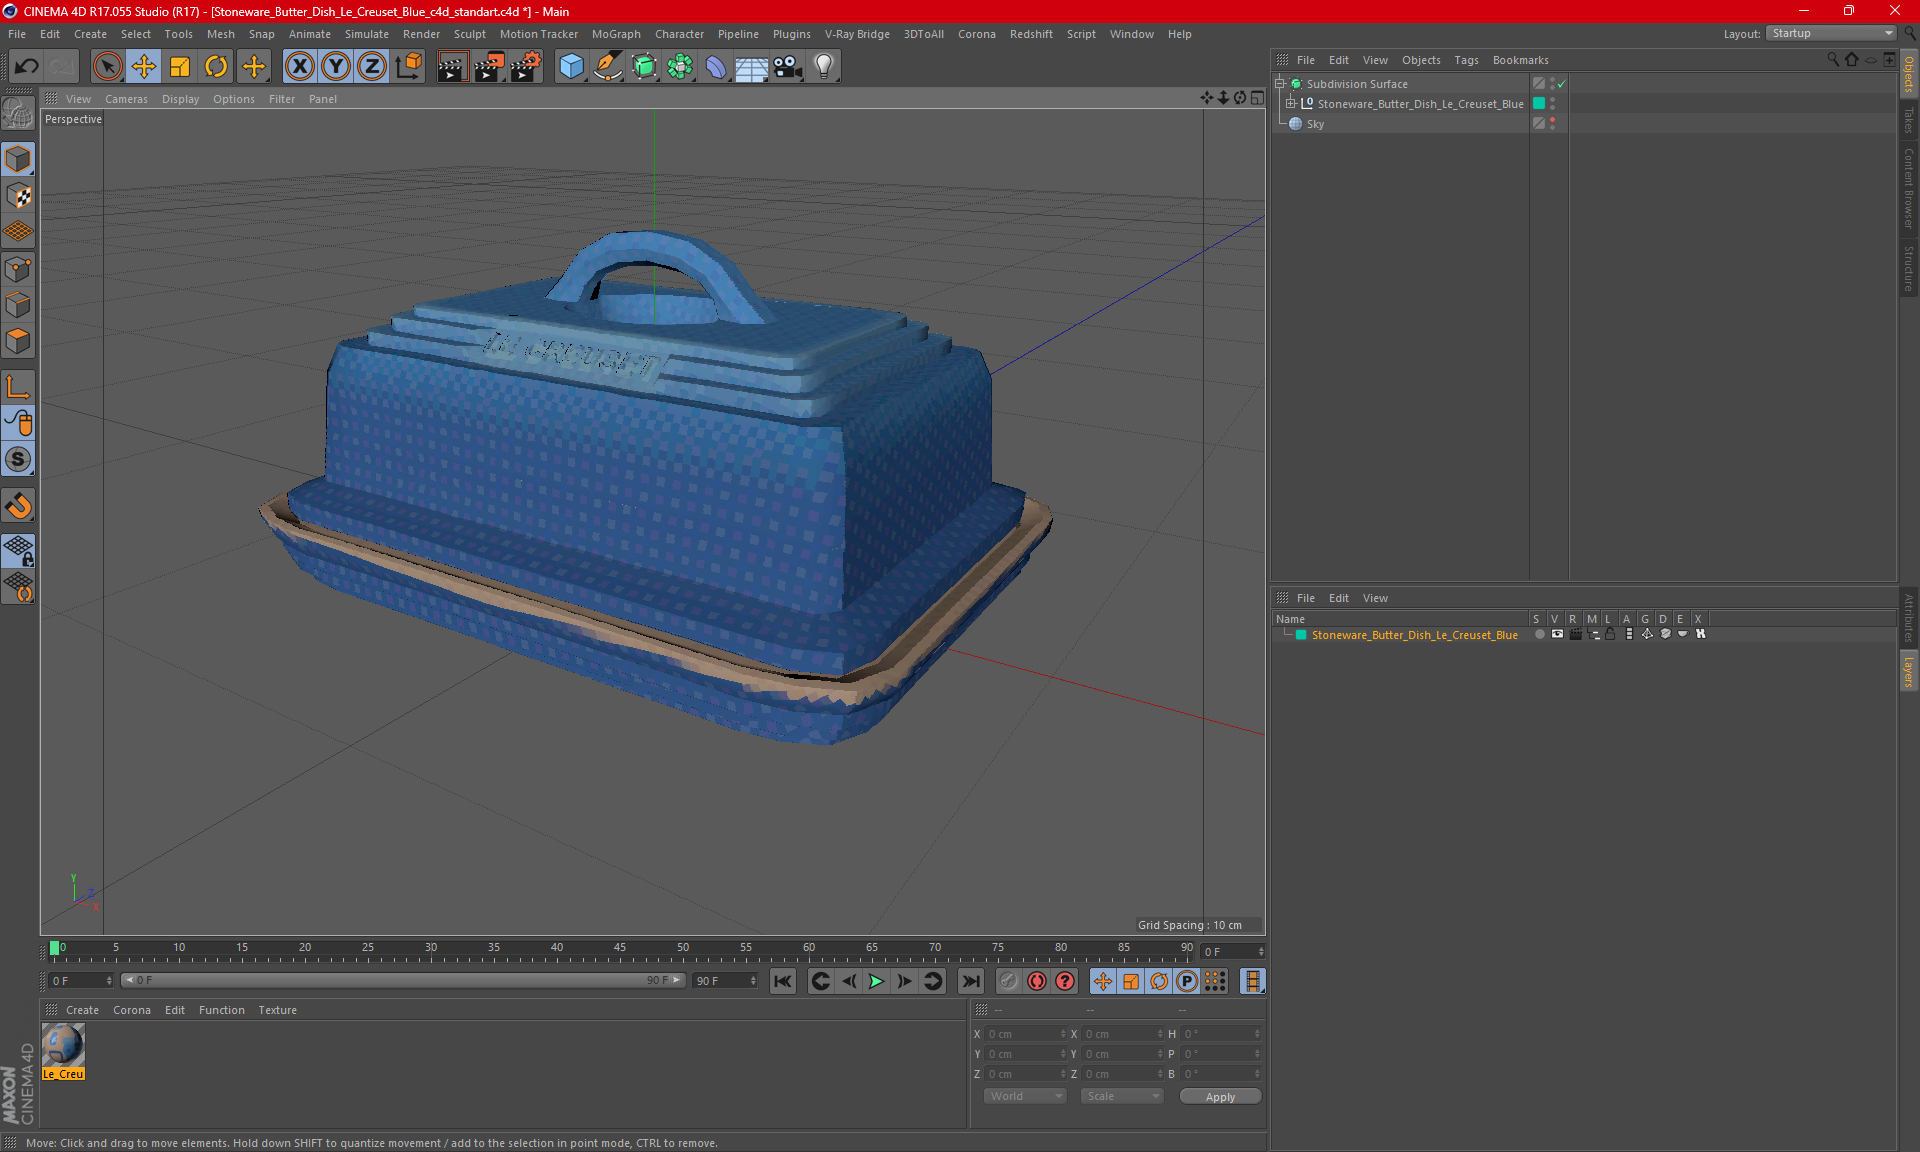
Task: Add a Floor environment object
Action: (751, 67)
